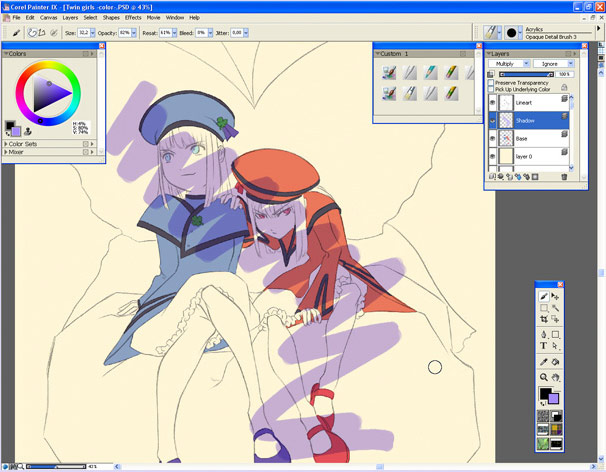Click the Clone Color stamp icon in Colors
Screen dimensions: 606x472
point(27,131)
